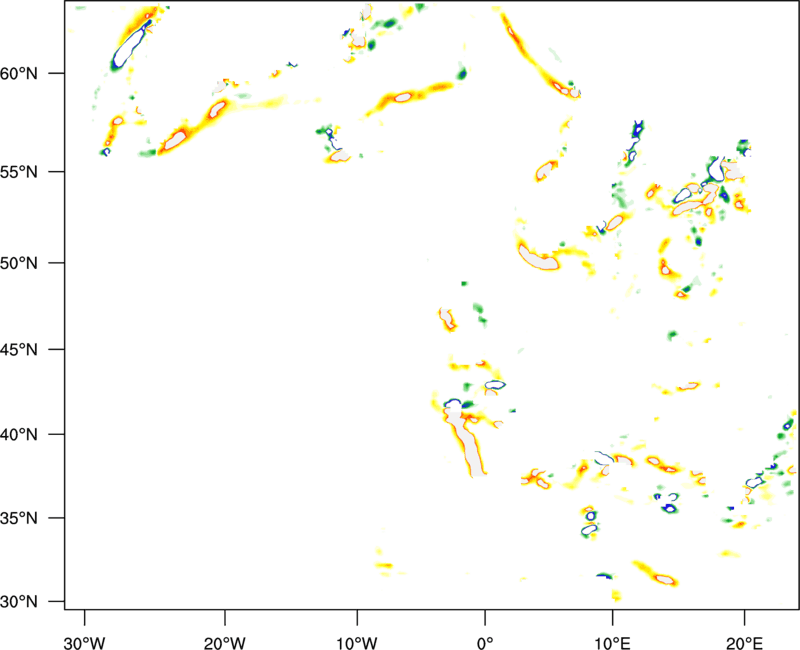Click the 30°N latitude label
Viewport: 800px width, 650px height.
coord(19,602)
